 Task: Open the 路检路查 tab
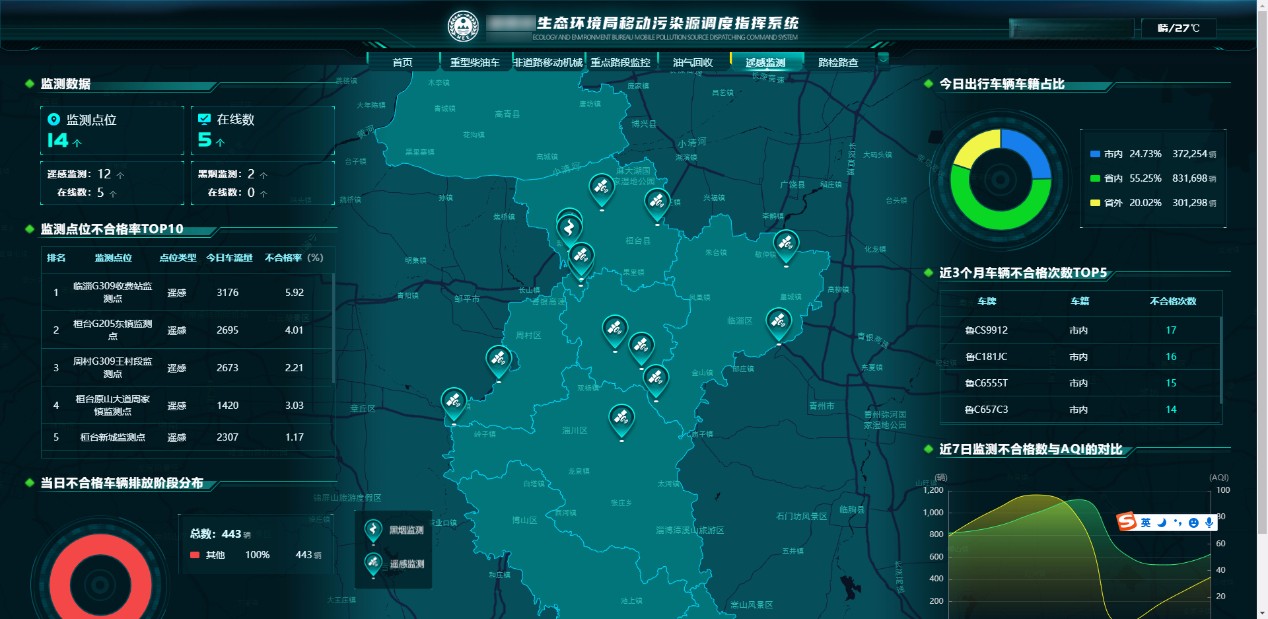point(838,62)
